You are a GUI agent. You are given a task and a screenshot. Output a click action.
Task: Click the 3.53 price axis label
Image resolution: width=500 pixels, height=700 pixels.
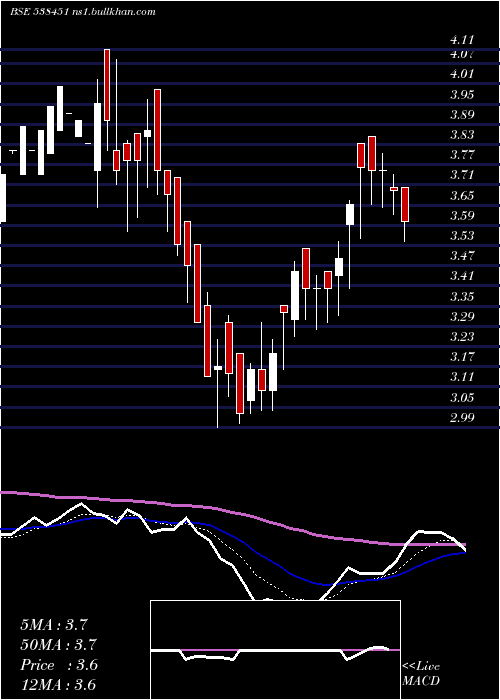(462, 236)
